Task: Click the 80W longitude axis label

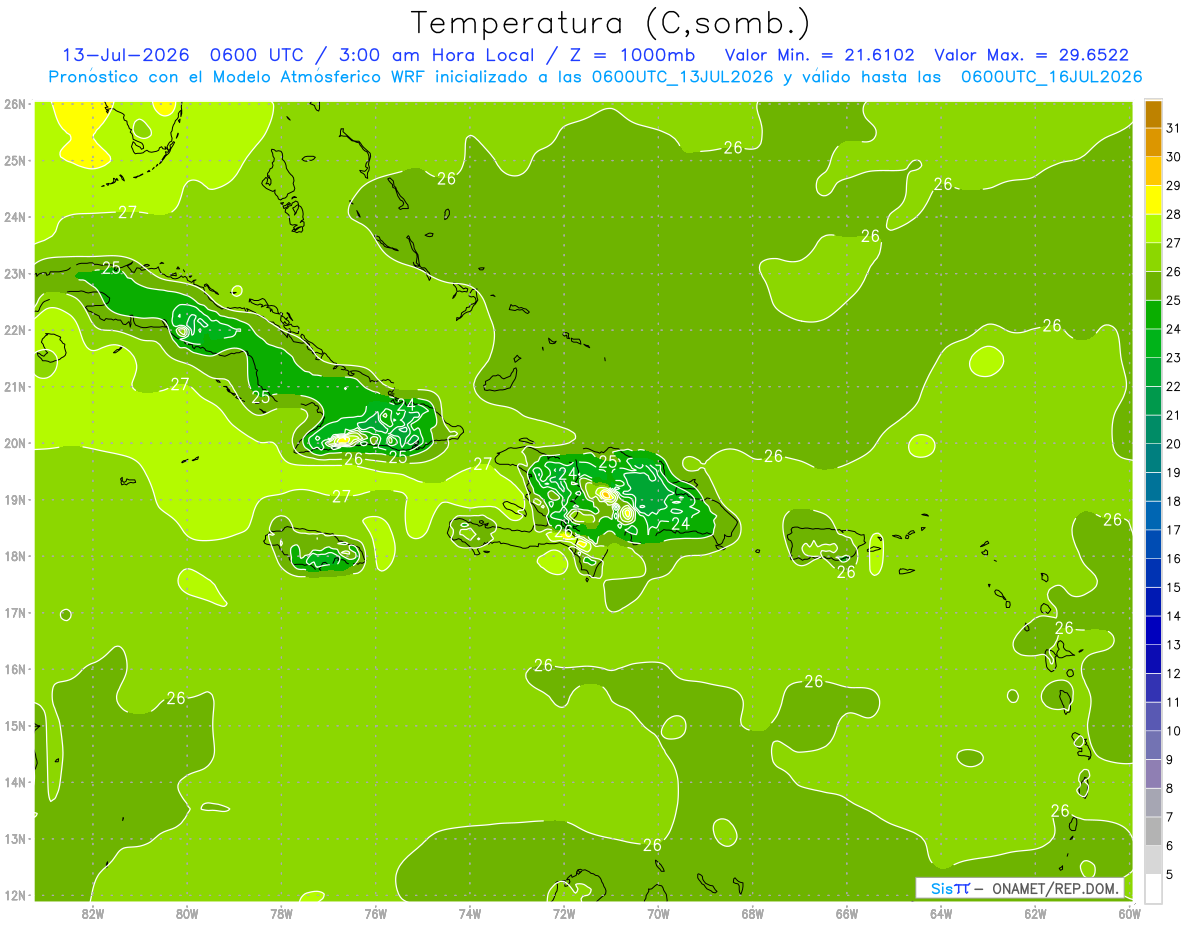Action: (x=186, y=913)
